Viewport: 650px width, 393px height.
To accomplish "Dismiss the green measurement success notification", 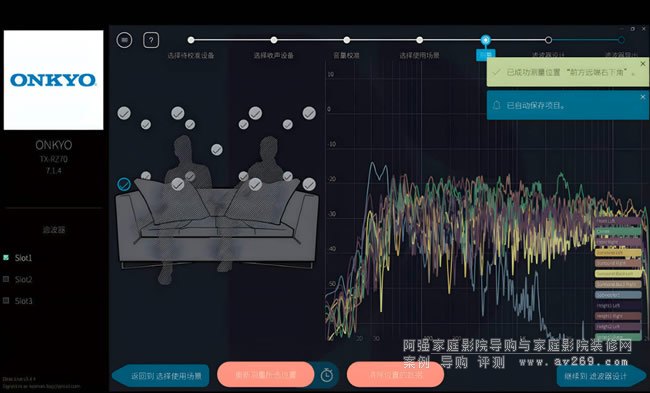I will 643,64.
